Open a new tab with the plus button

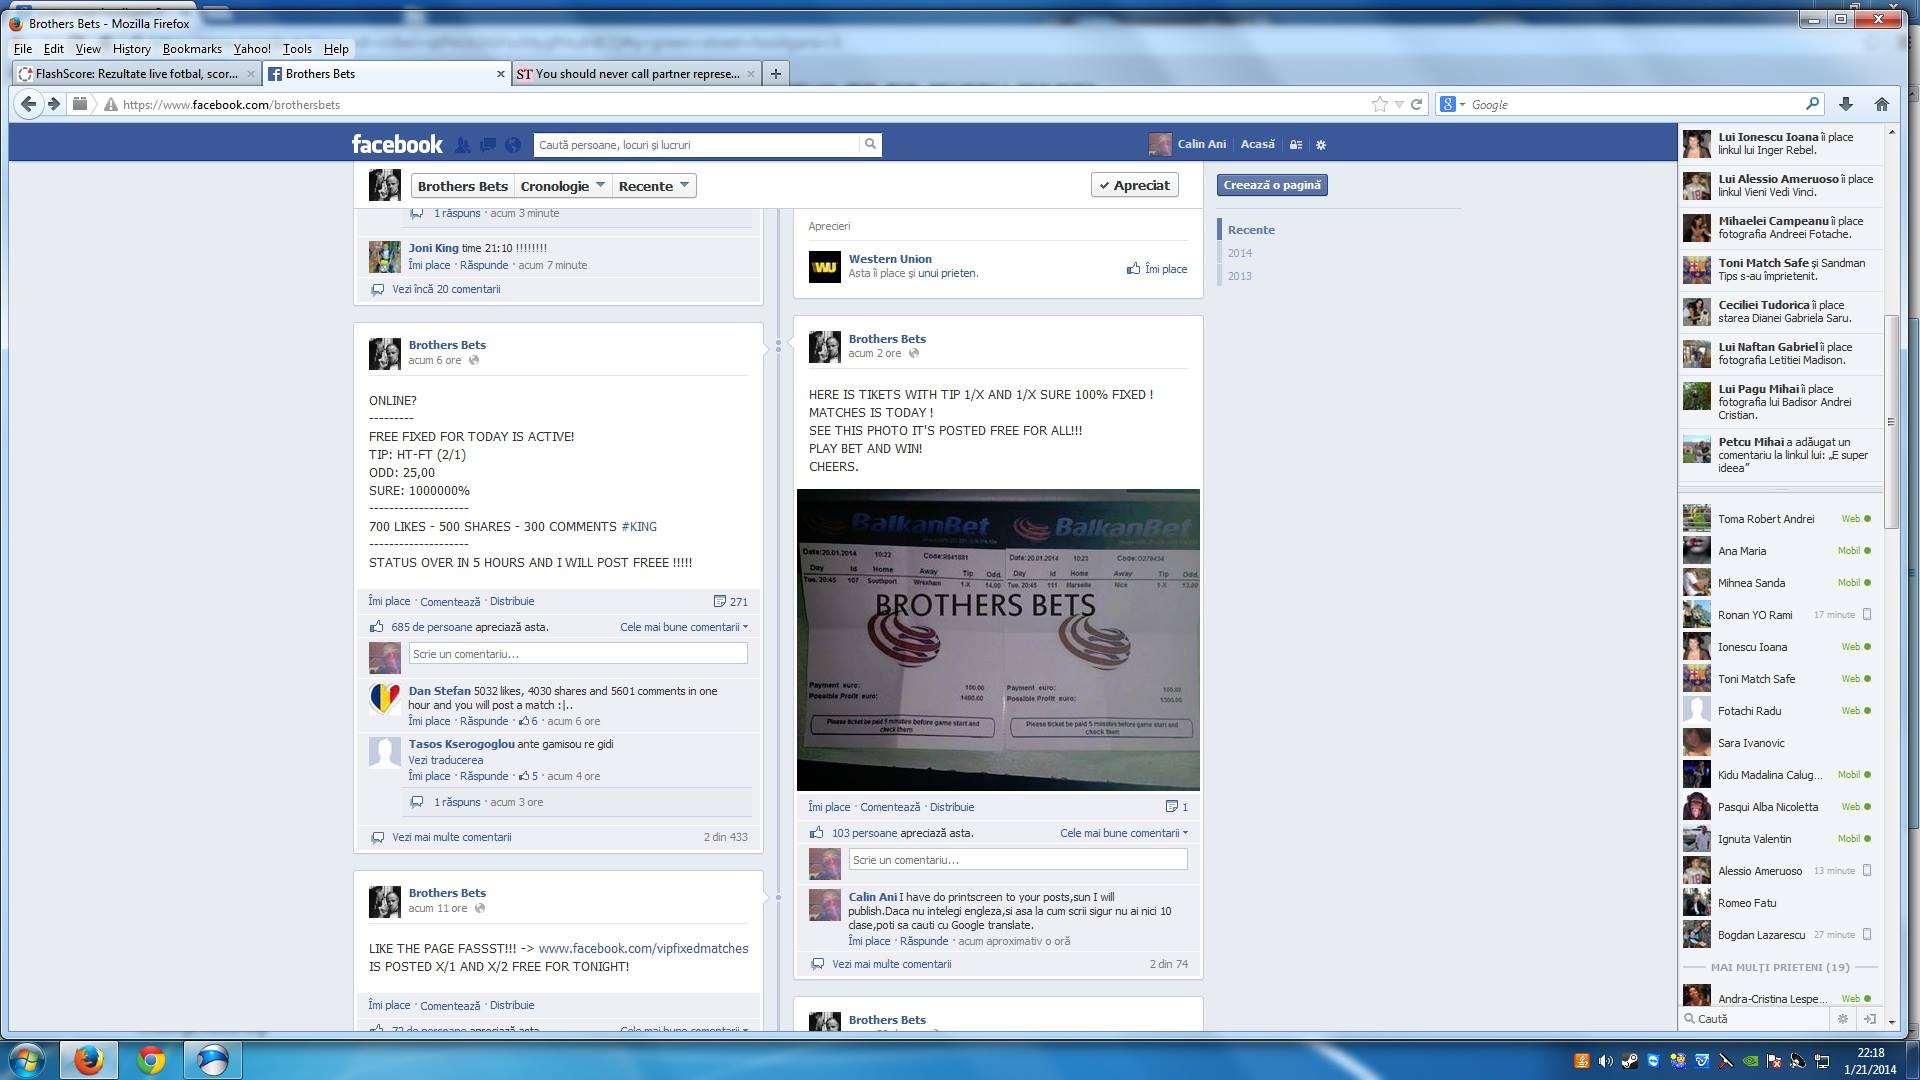(775, 73)
